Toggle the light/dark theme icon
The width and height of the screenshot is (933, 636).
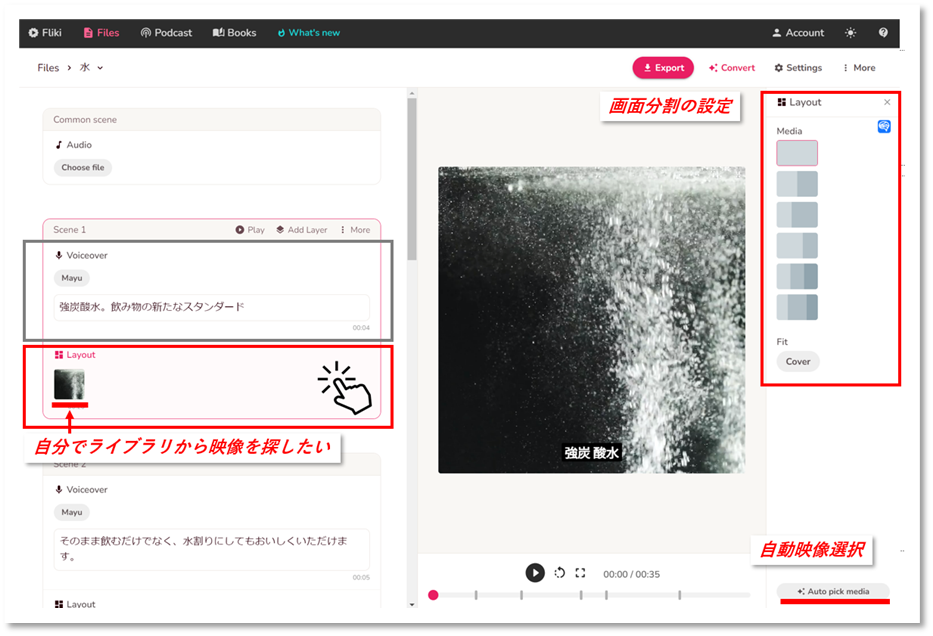click(850, 33)
